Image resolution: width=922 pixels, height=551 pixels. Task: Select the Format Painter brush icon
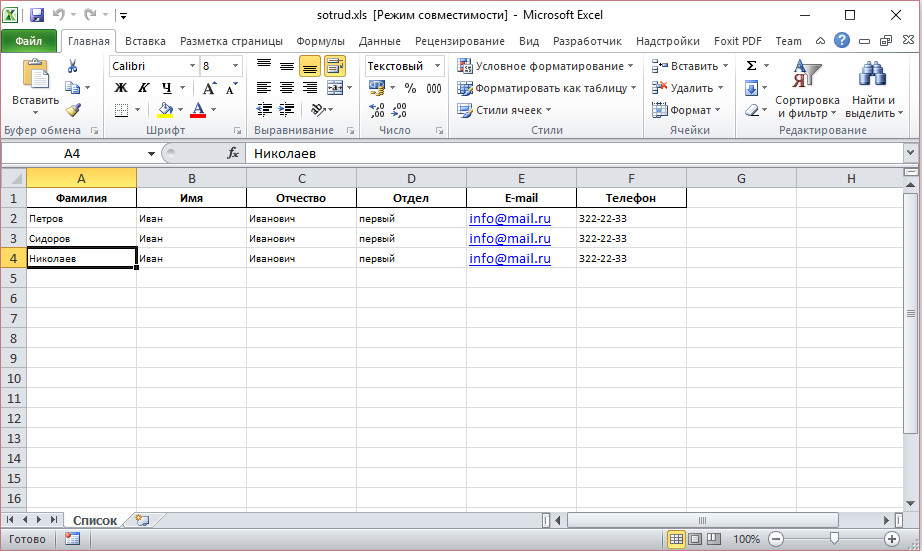tap(72, 110)
